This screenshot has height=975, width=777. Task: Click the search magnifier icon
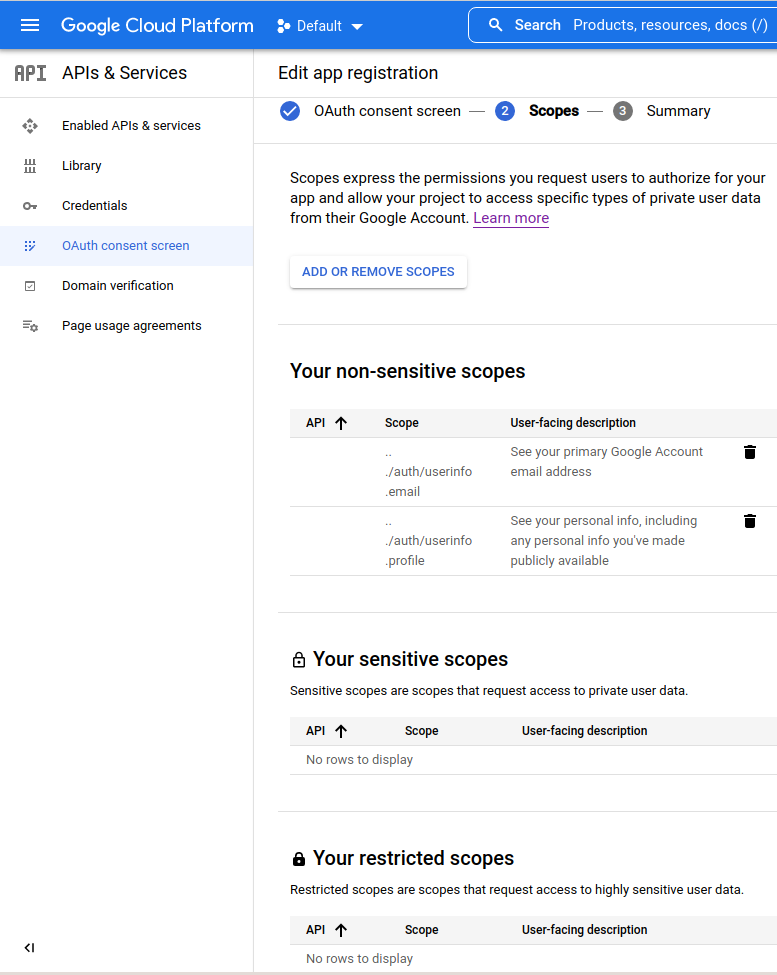tap(495, 25)
